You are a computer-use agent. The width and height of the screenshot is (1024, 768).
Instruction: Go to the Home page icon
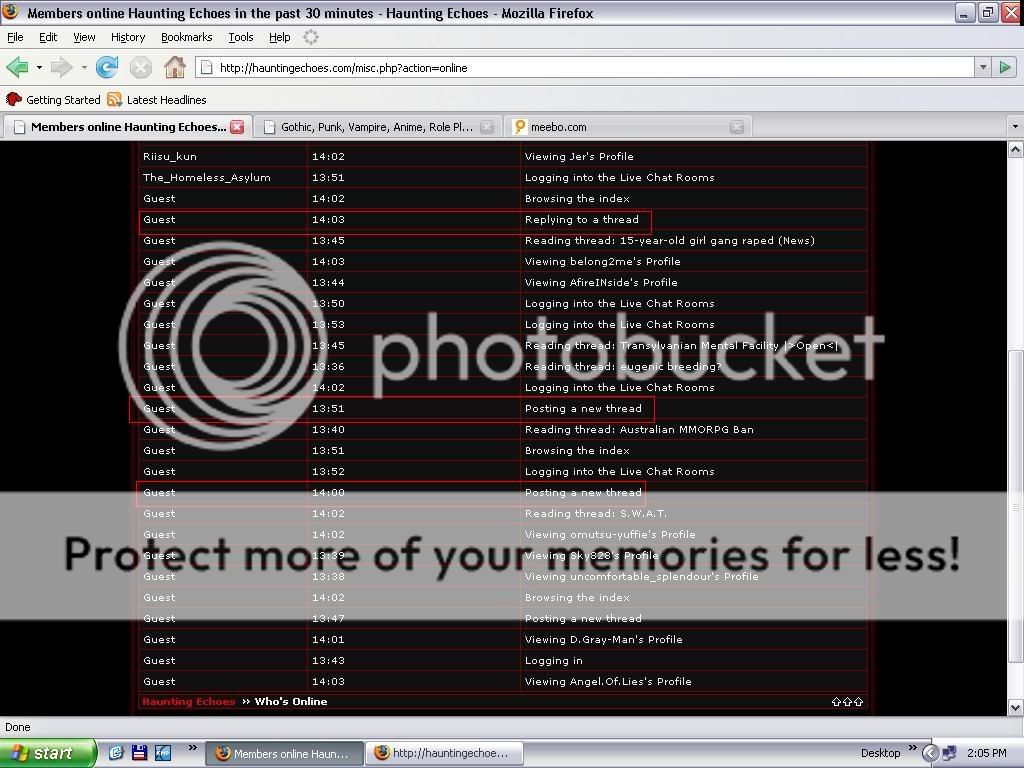175,68
